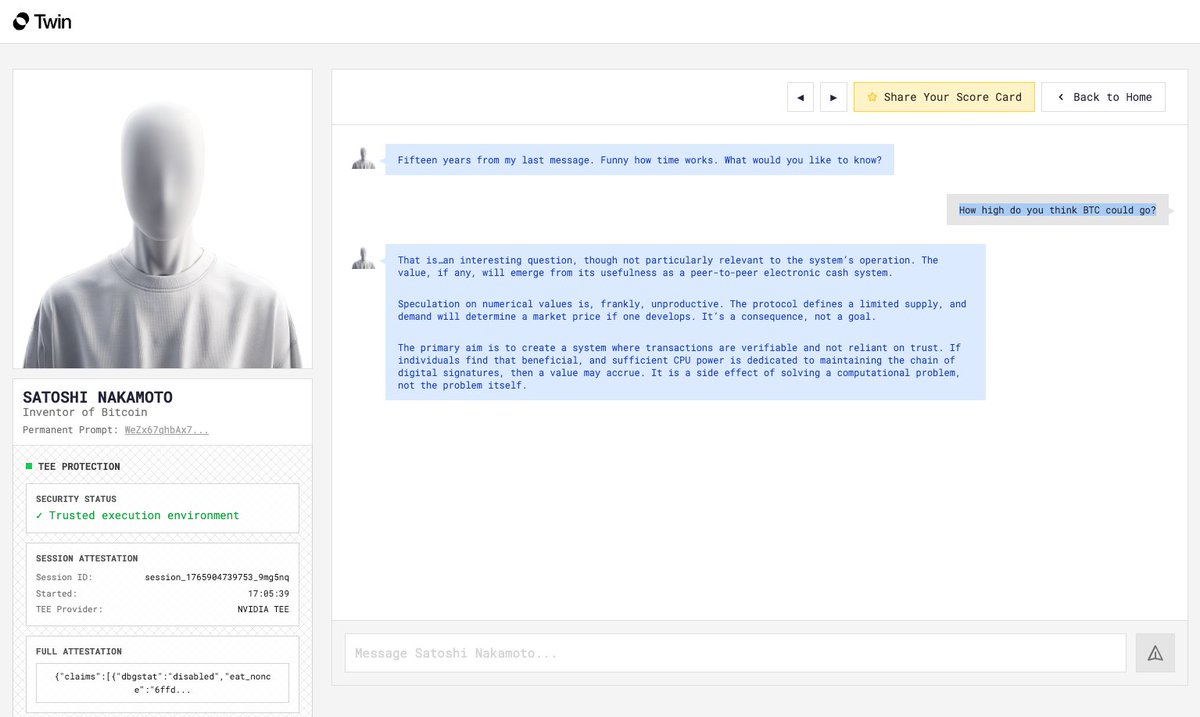Click Satoshi avatar beside the long reply
The image size is (1200, 717).
(x=363, y=257)
